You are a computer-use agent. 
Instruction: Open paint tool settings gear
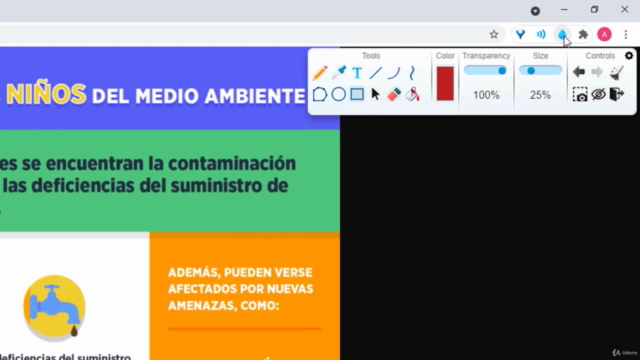[629, 56]
